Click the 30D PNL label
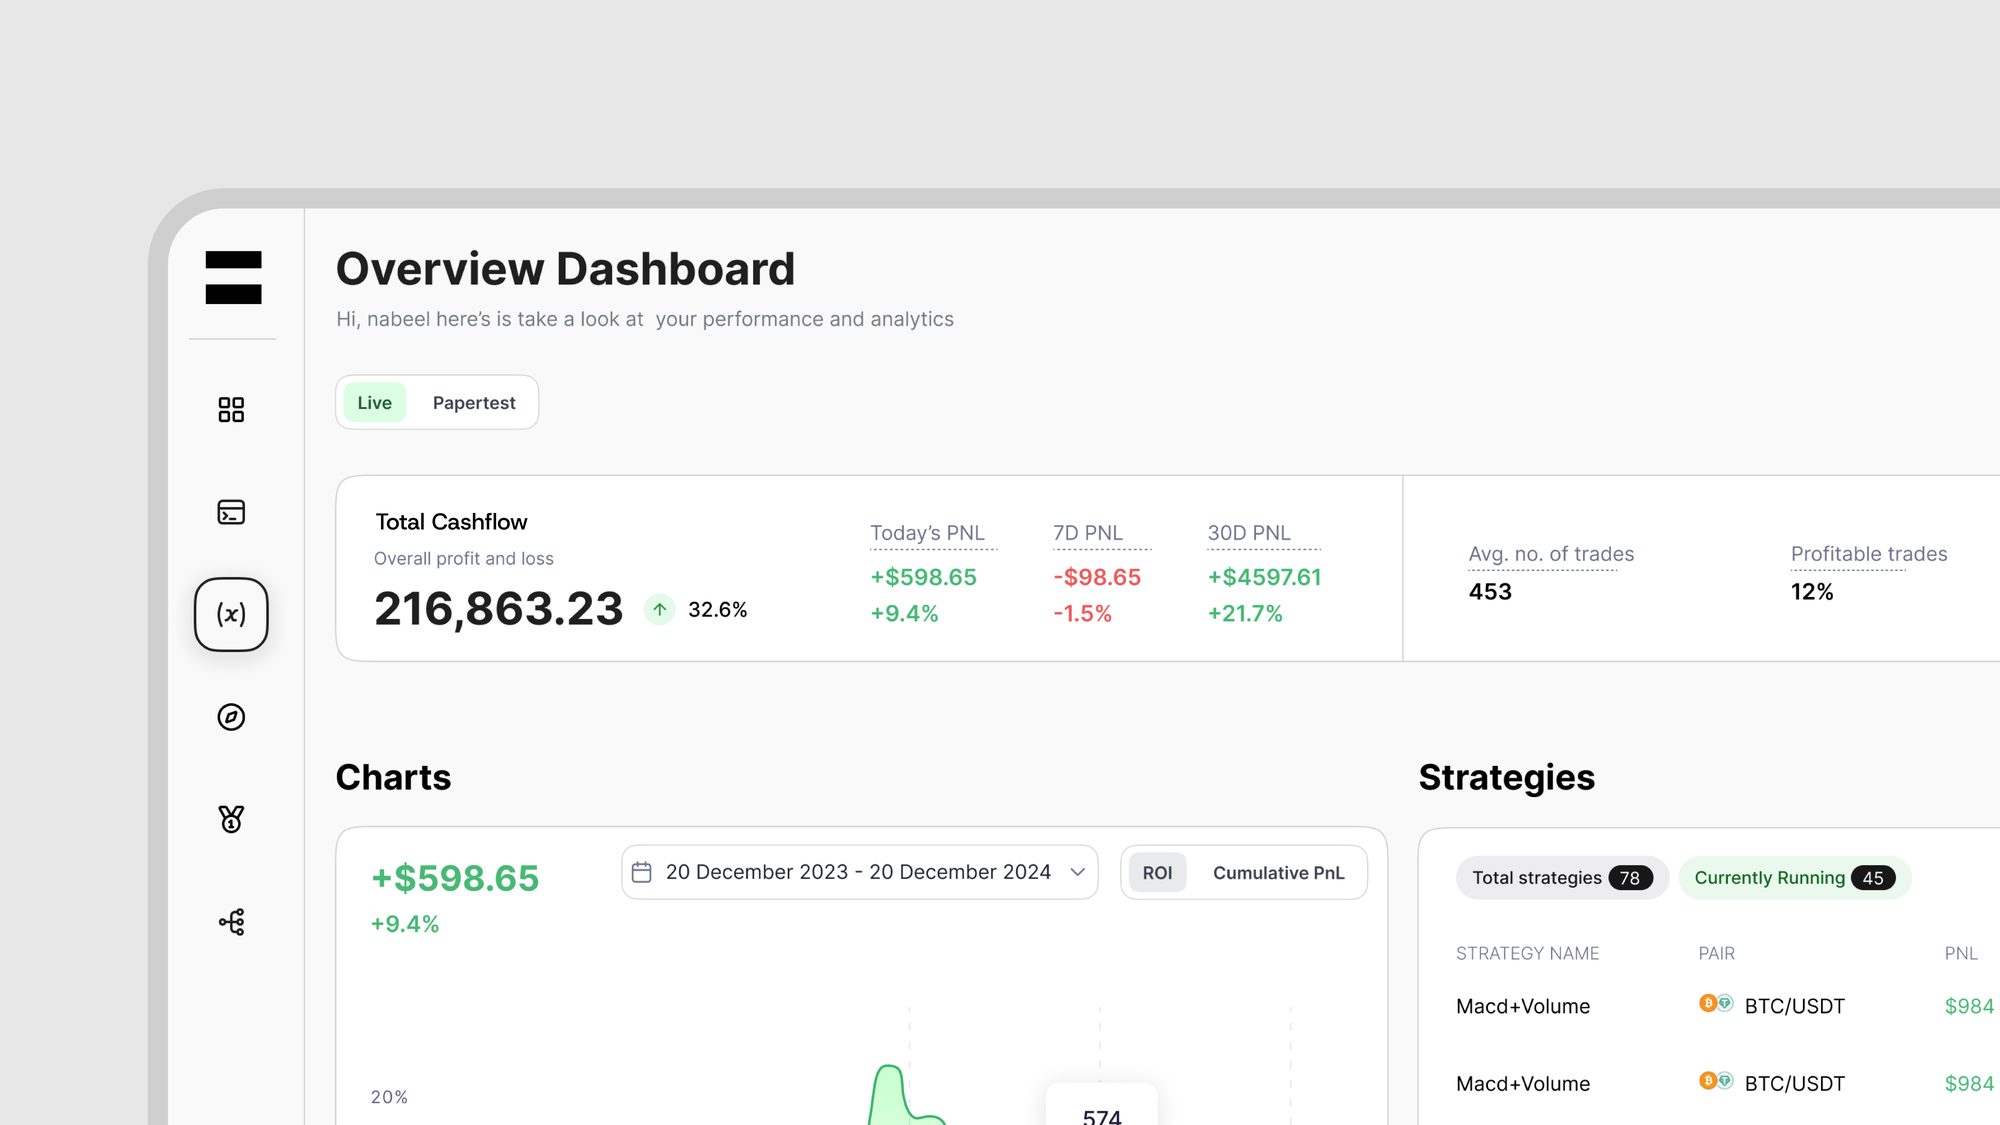This screenshot has width=2000, height=1125. pos(1249,533)
